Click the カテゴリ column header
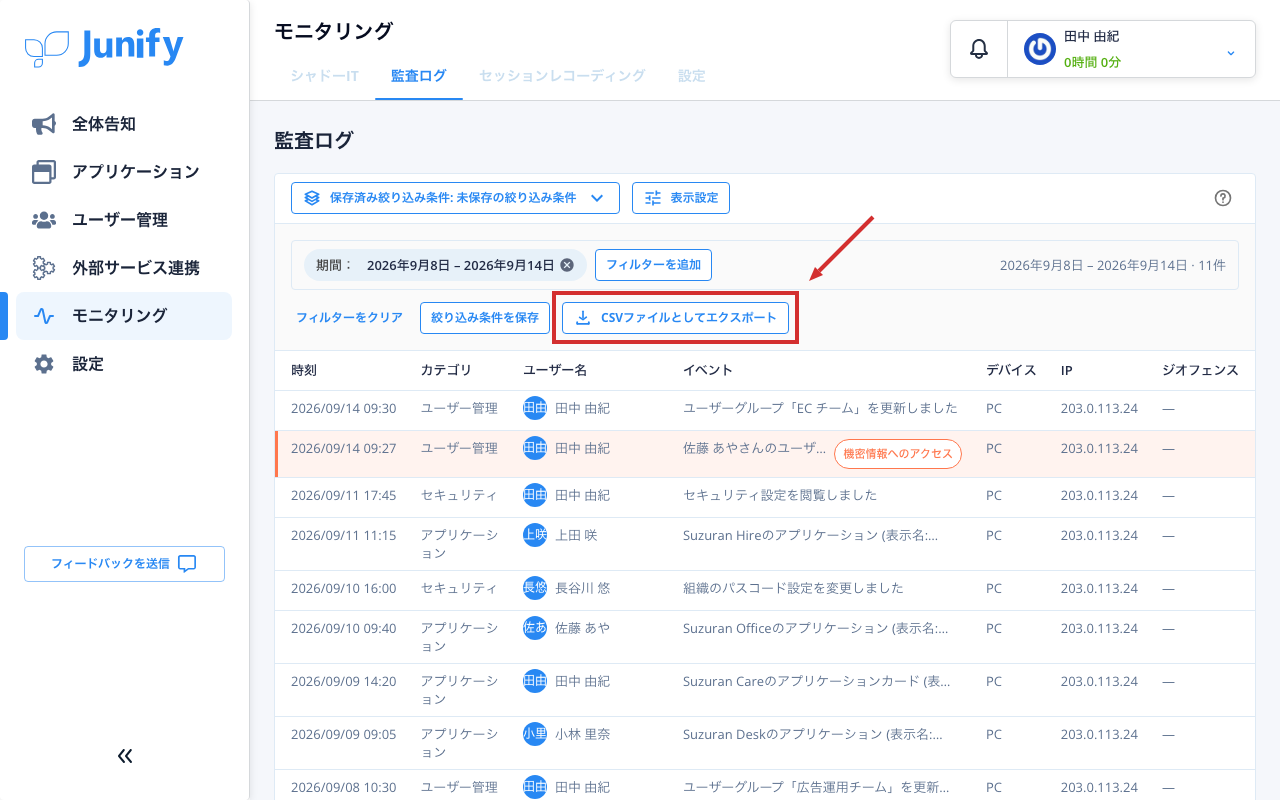This screenshot has width=1280, height=800. coord(446,370)
